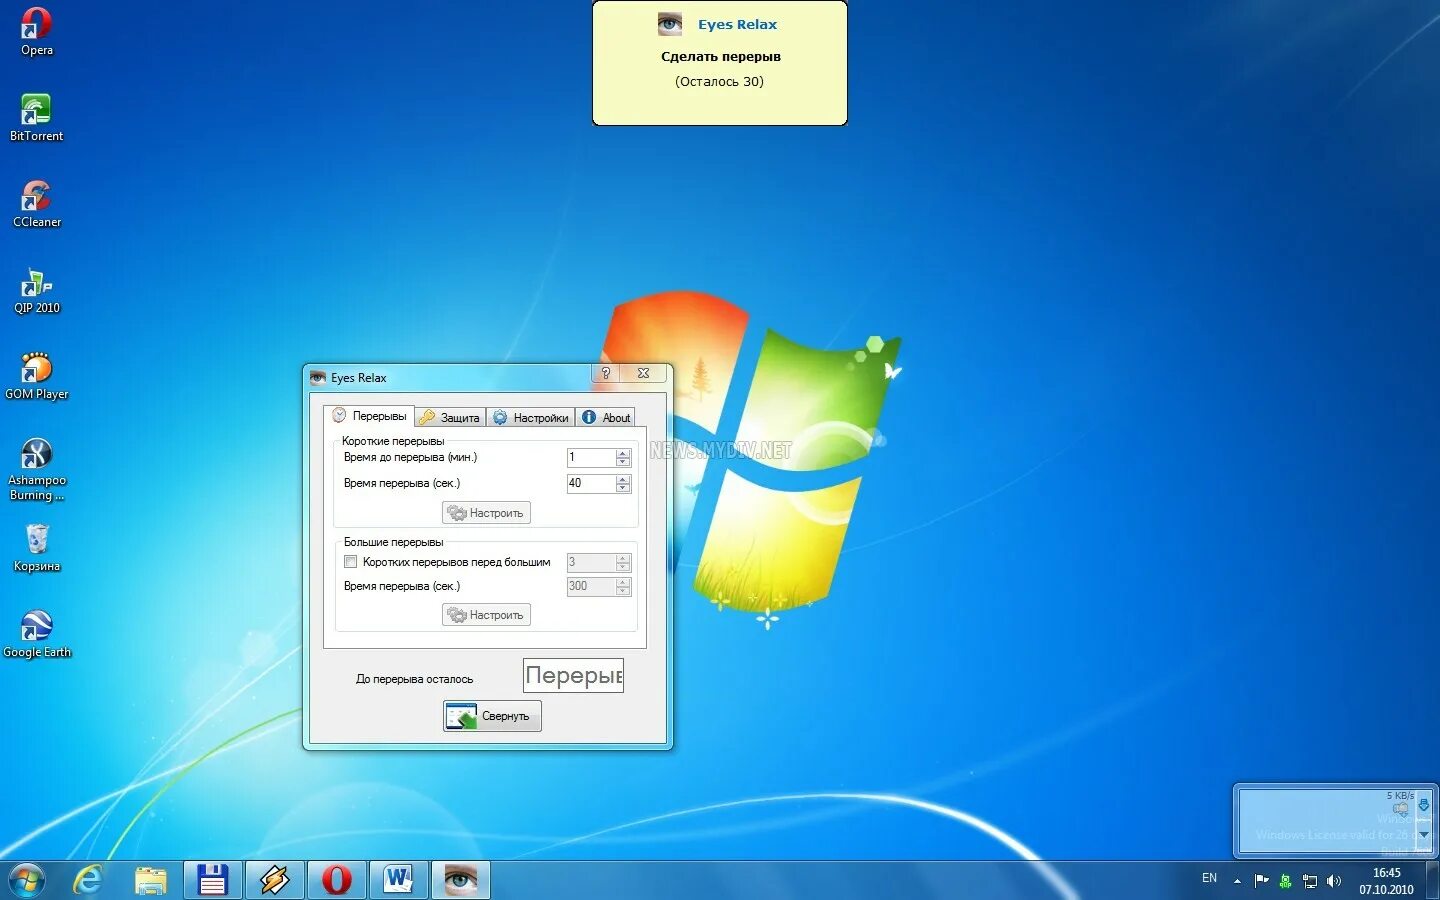Click the down triangle on the network gadget
The image size is (1440, 900).
tap(1423, 834)
